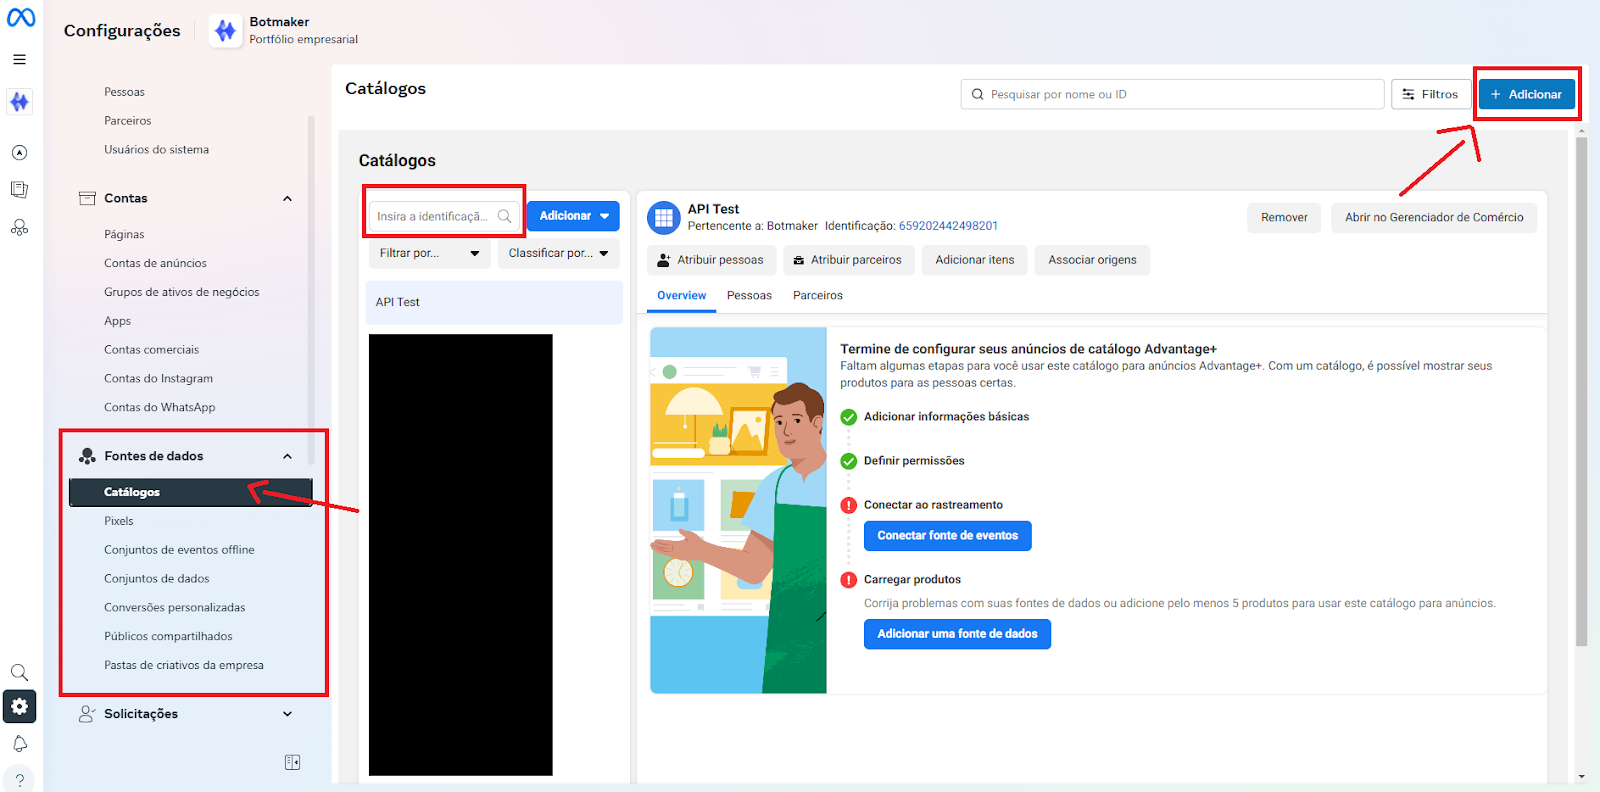Open Contas do Instagram
Viewport: 1600px width, 792px height.
tap(159, 378)
